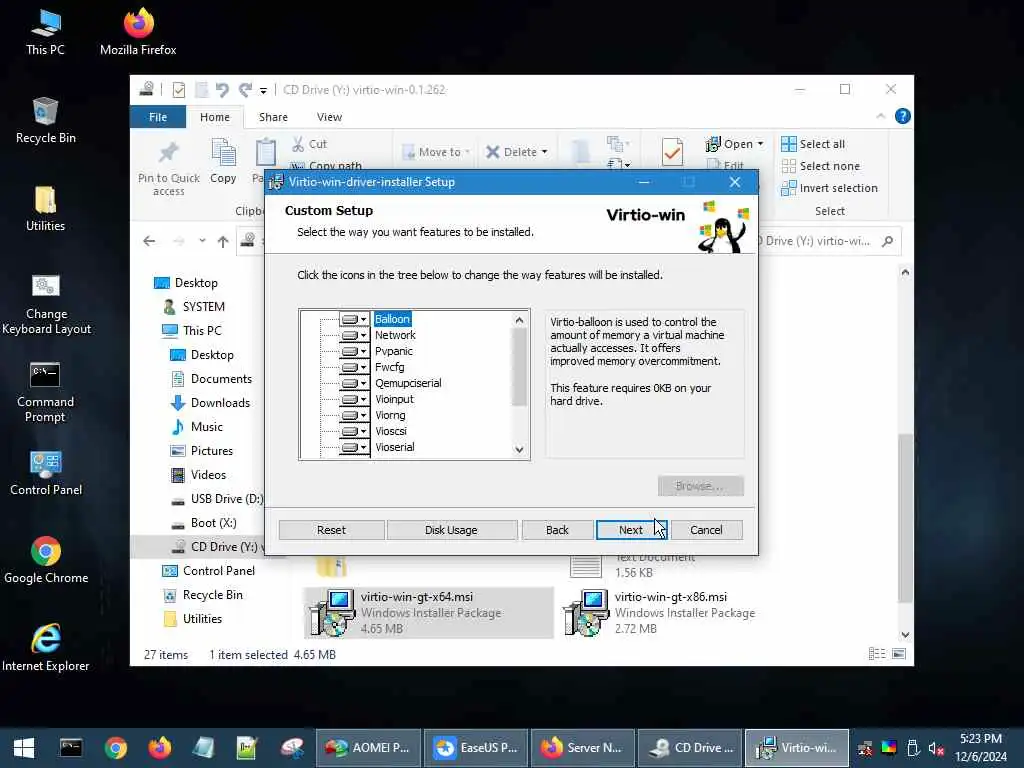Click Select all in Explorer ribbon
This screenshot has height=768, width=1024.
pyautogui.click(x=813, y=144)
